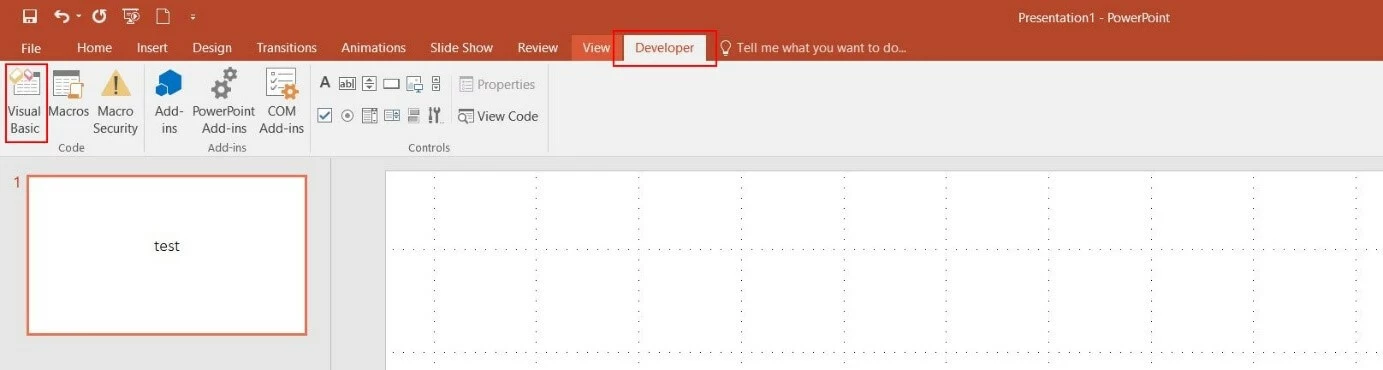Switch to the Home tab
Viewport: 1383px width, 370px height.
95,48
